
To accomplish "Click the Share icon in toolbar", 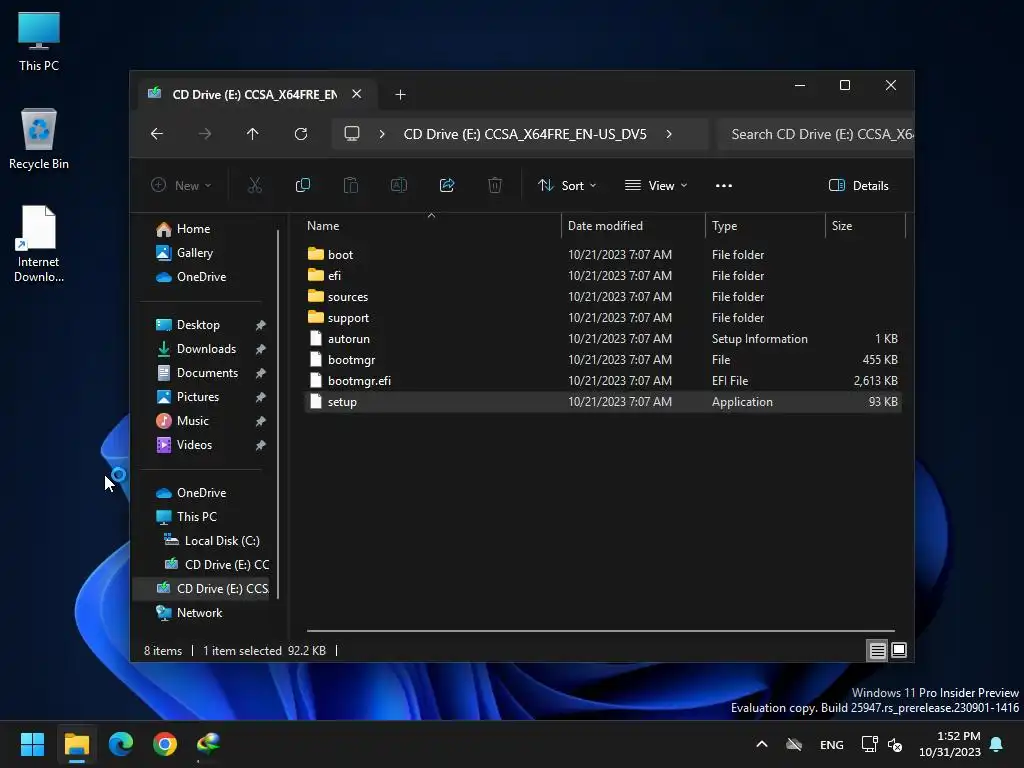I will tap(447, 185).
